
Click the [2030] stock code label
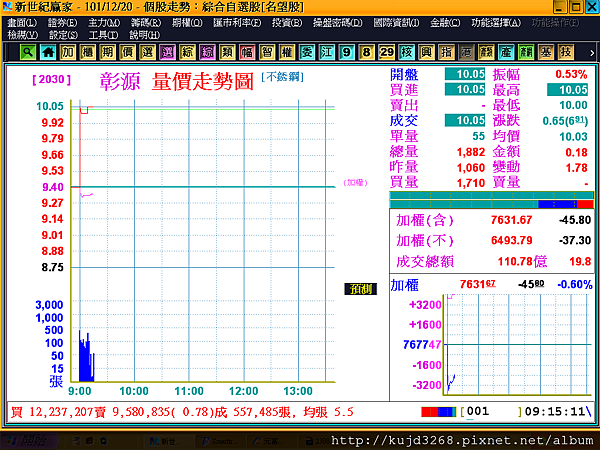(x=52, y=79)
